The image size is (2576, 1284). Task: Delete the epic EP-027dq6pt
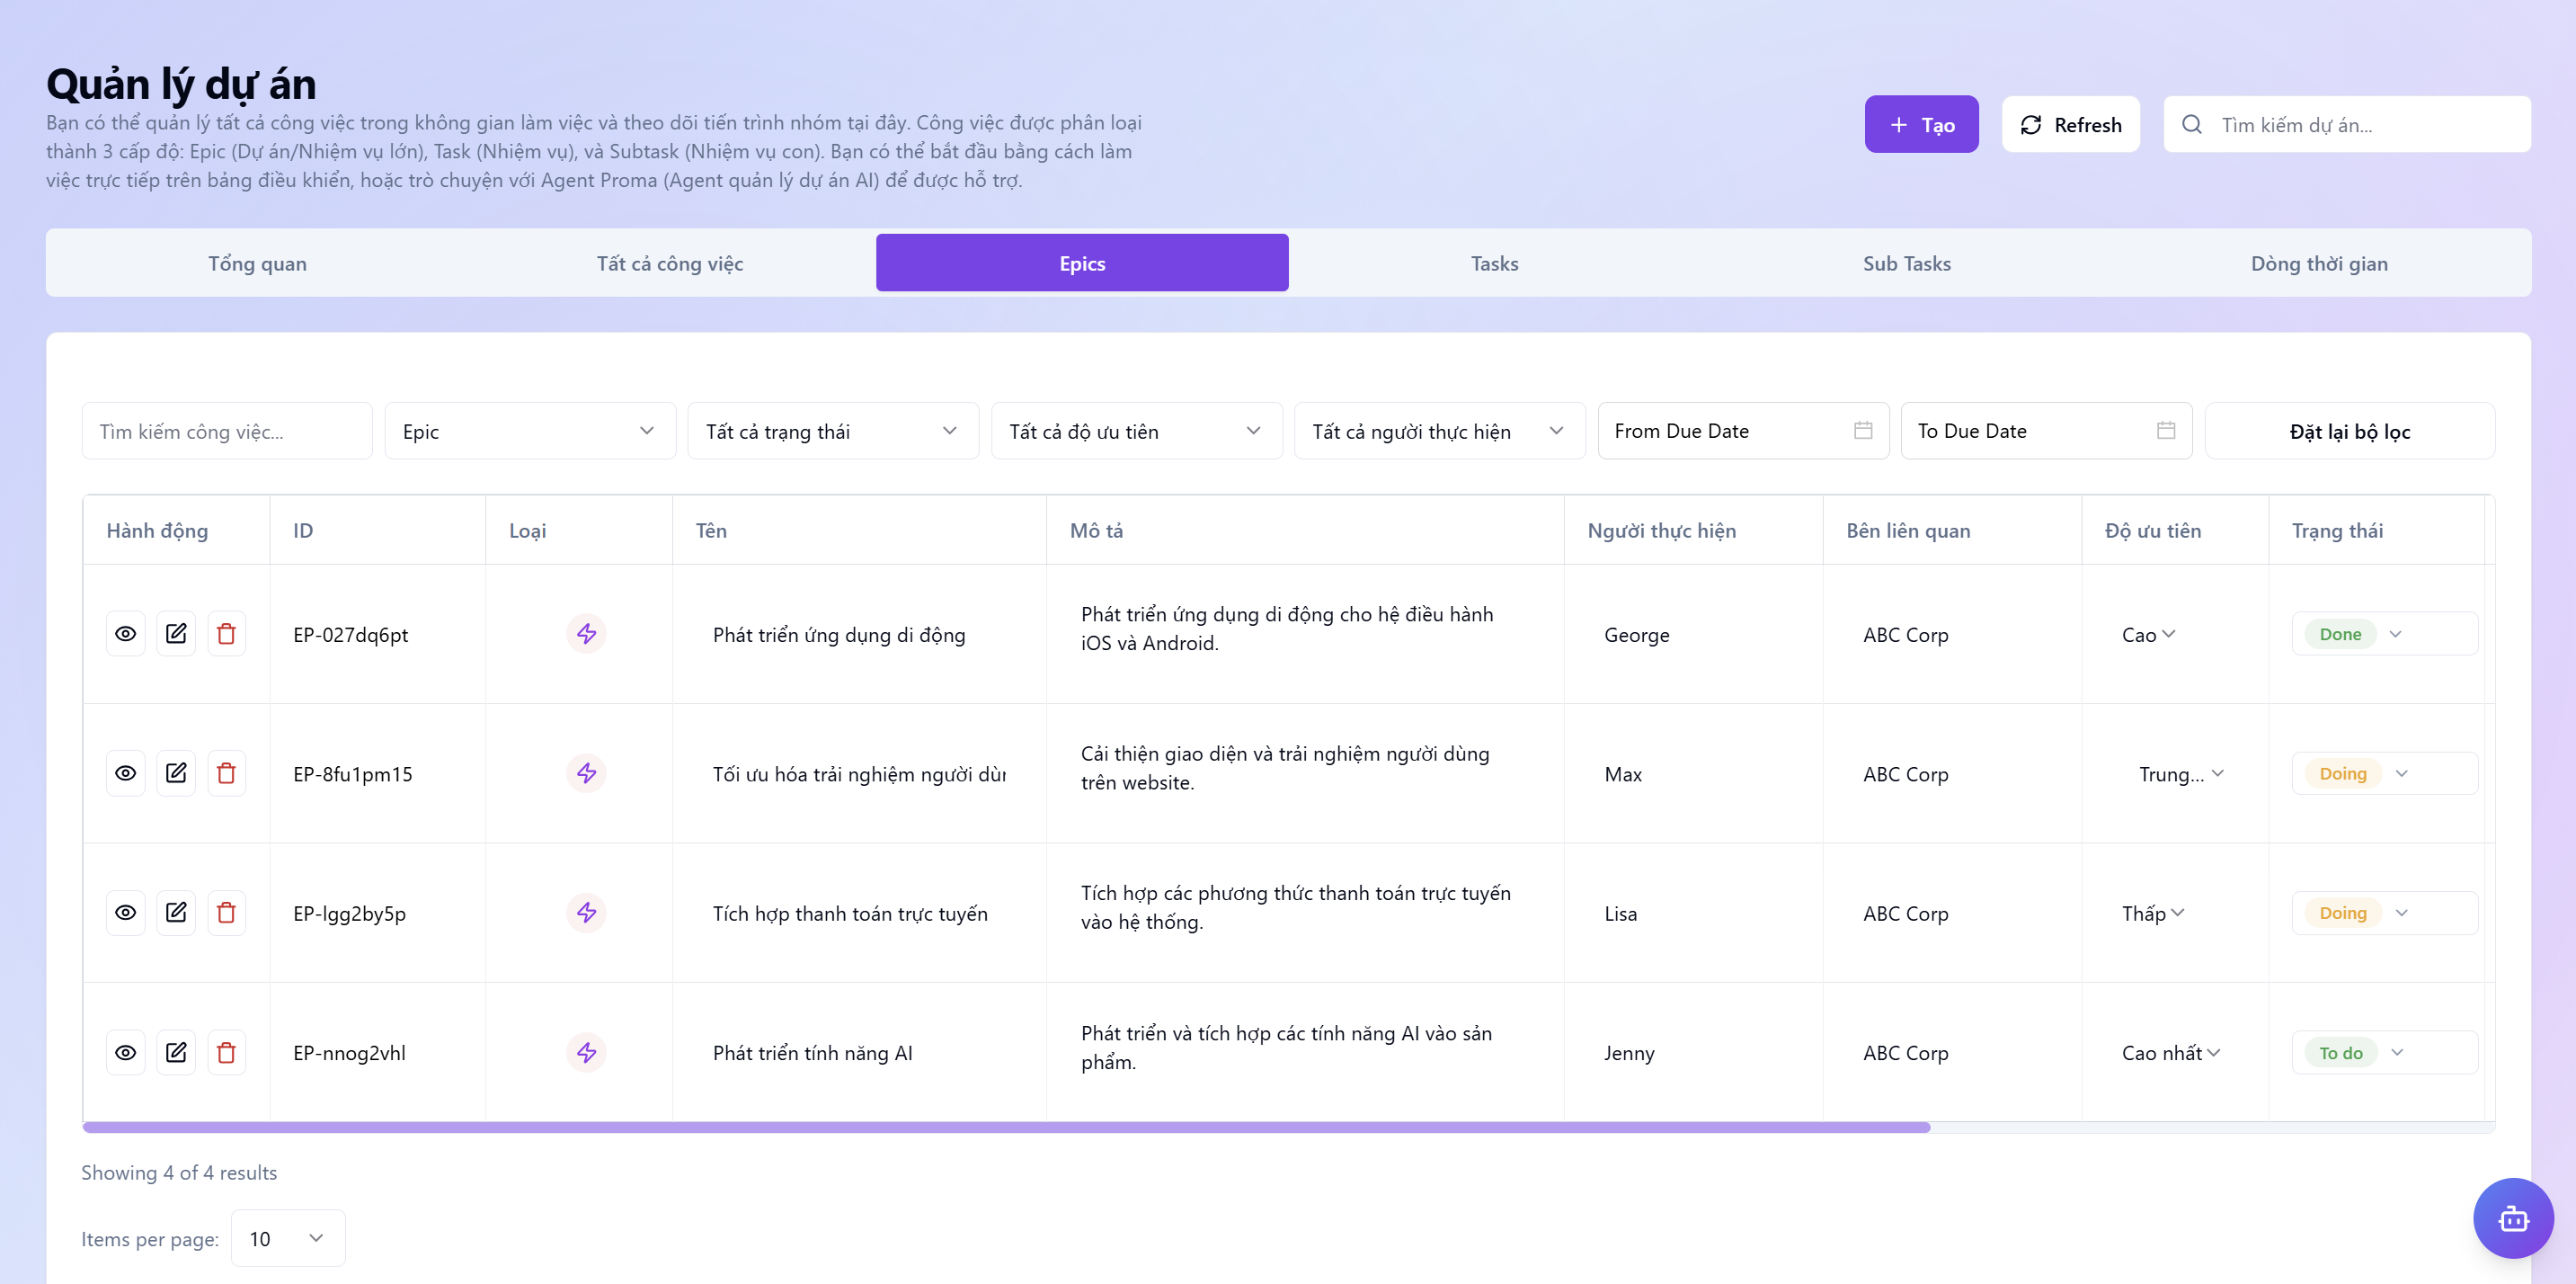226,634
